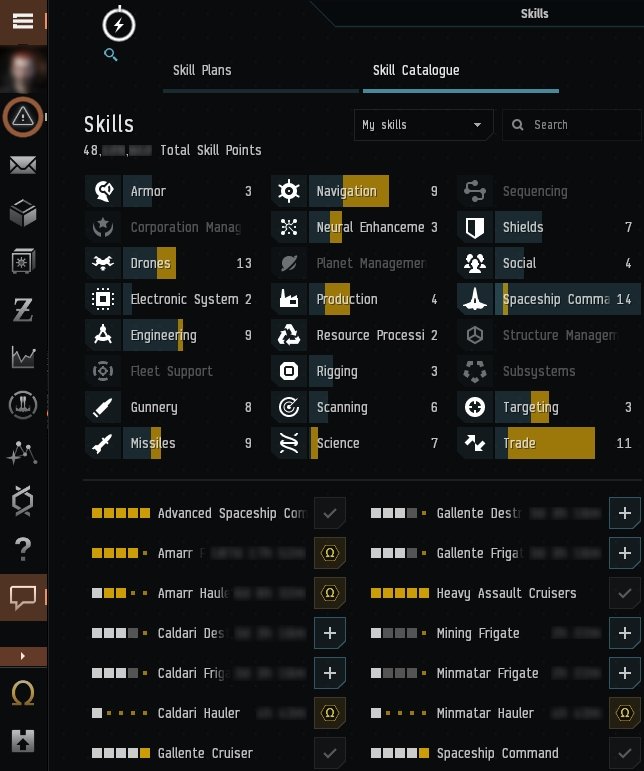Click the Trade arrows icon
This screenshot has height=771, width=644.
[x=474, y=443]
